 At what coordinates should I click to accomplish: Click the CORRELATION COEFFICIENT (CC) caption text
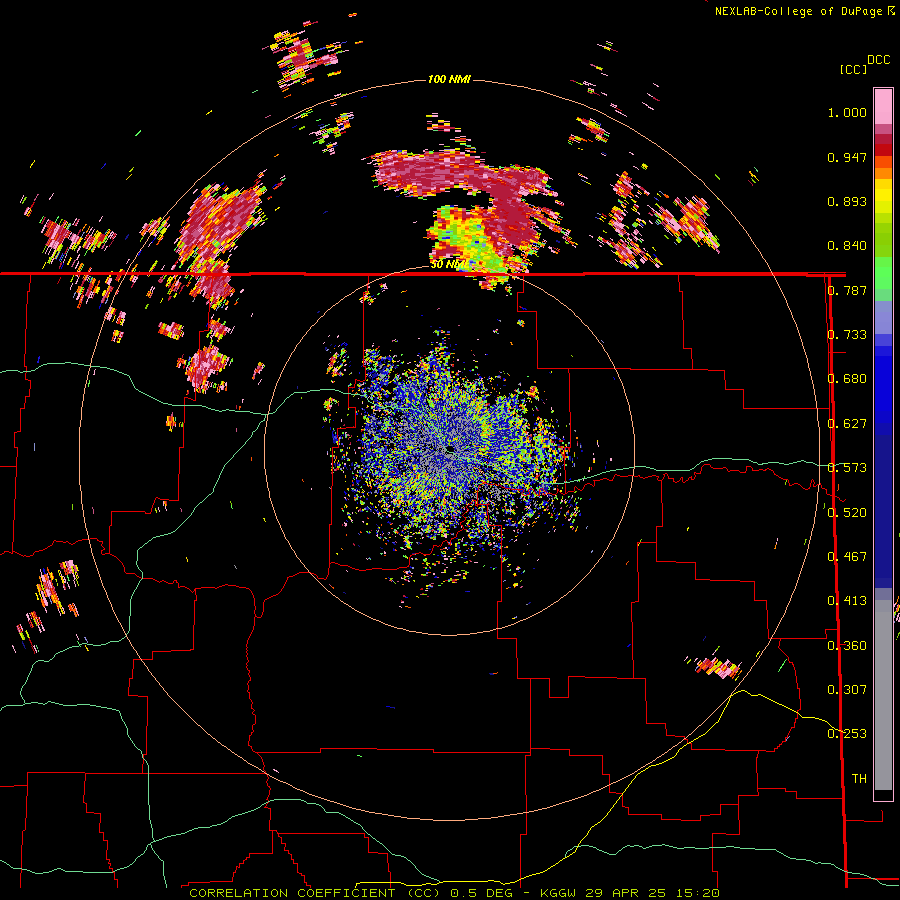(317, 893)
